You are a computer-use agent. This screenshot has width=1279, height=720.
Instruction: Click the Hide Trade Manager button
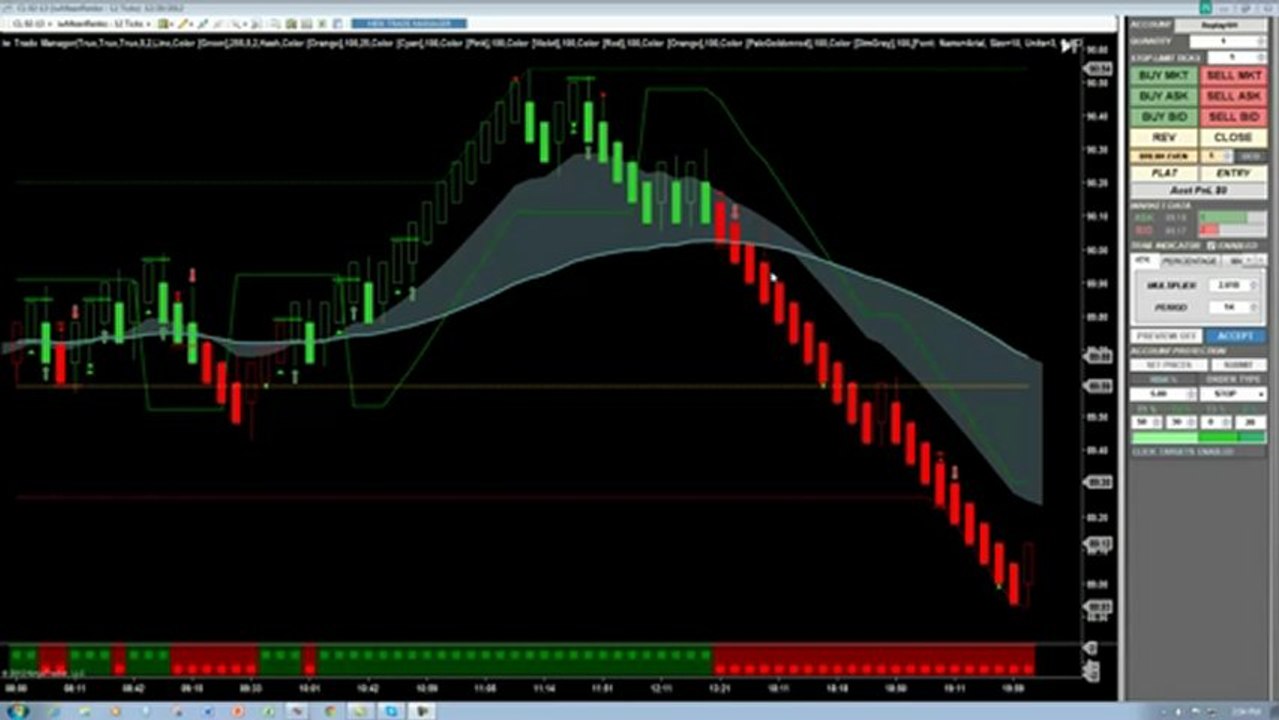(x=408, y=23)
